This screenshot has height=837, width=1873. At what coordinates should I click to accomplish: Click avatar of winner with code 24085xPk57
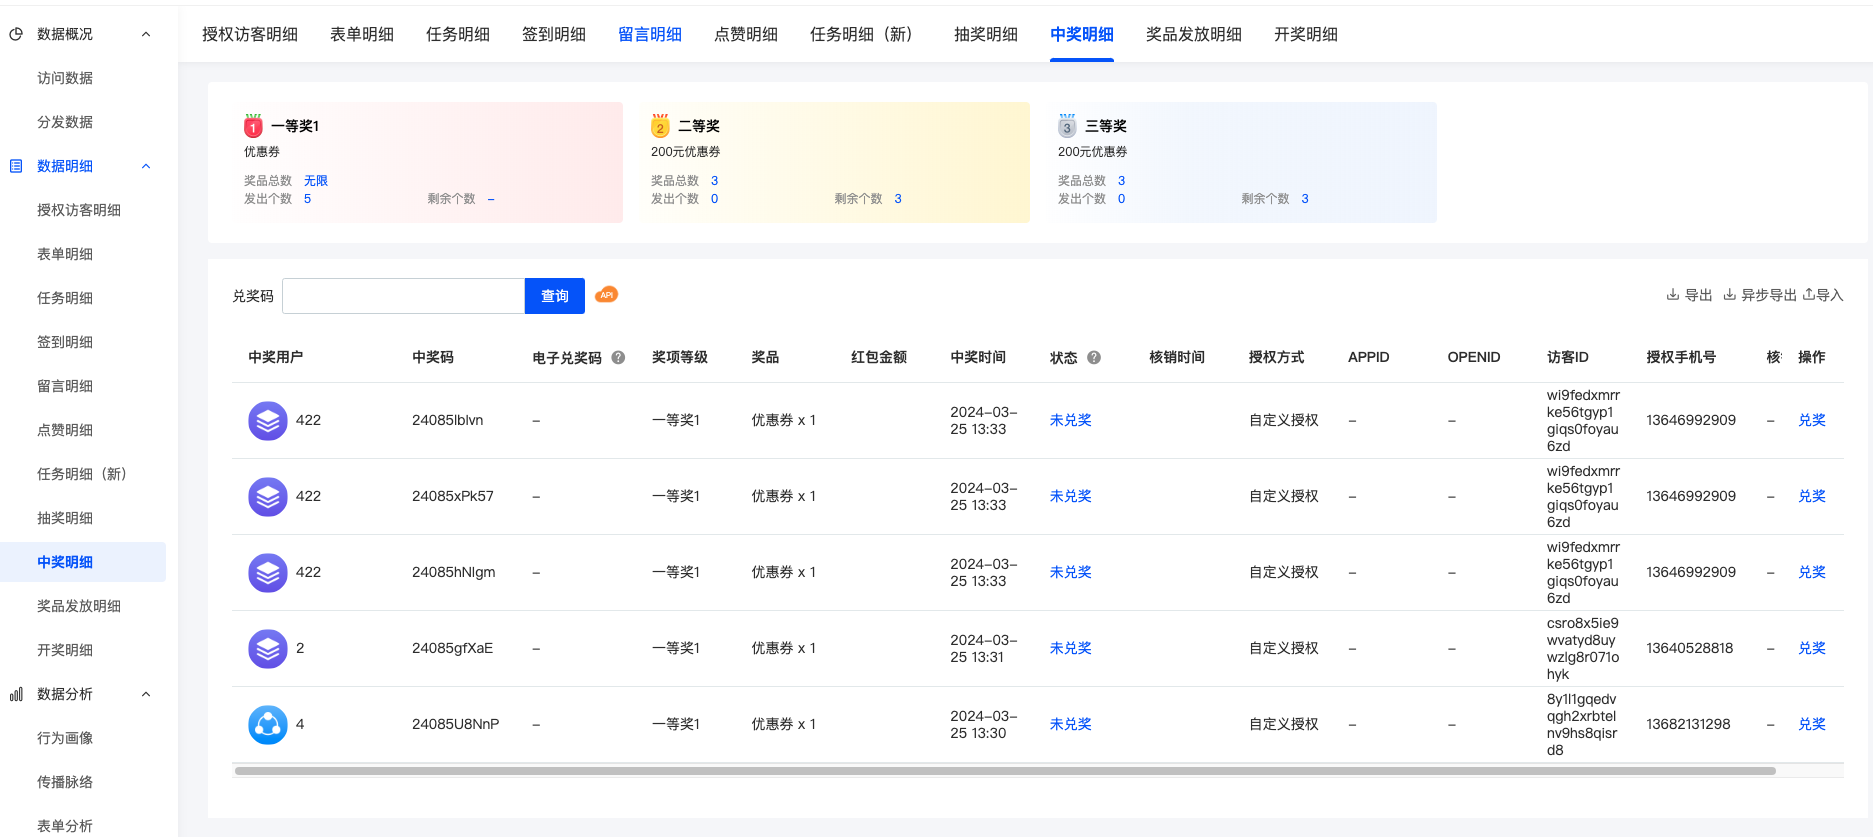(x=268, y=497)
